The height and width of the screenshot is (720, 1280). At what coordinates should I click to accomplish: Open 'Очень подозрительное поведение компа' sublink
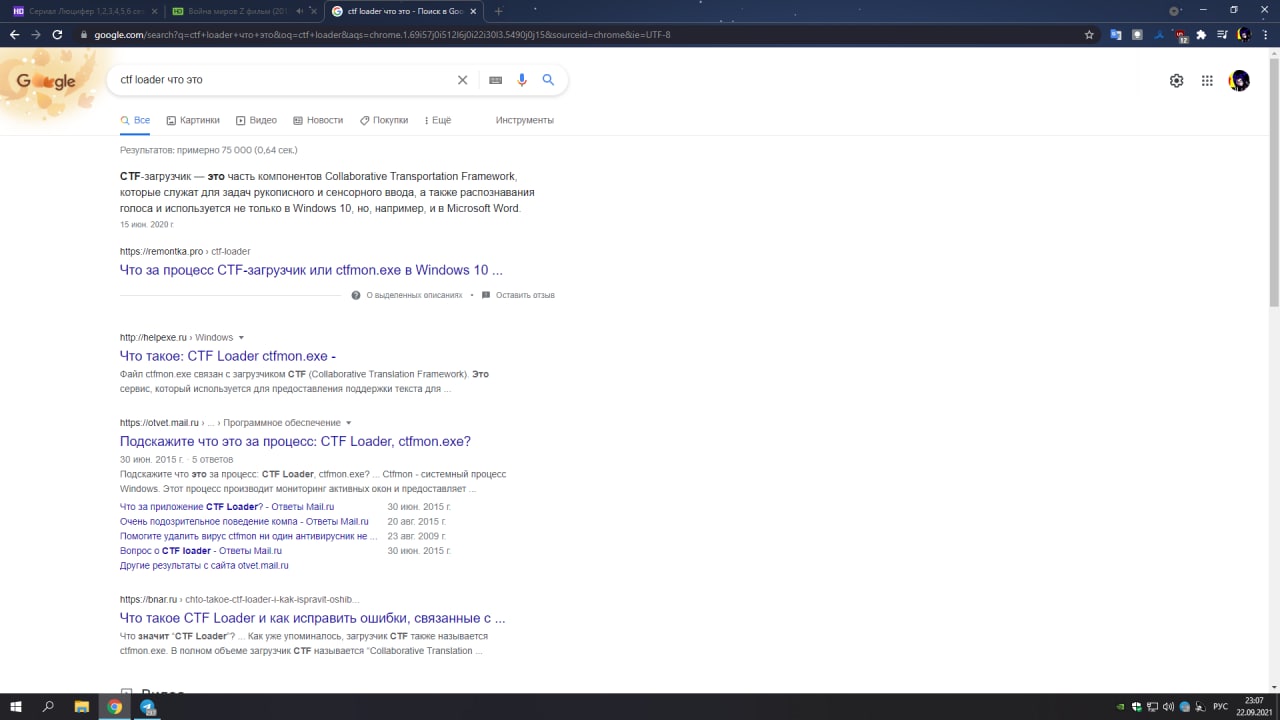click(244, 521)
